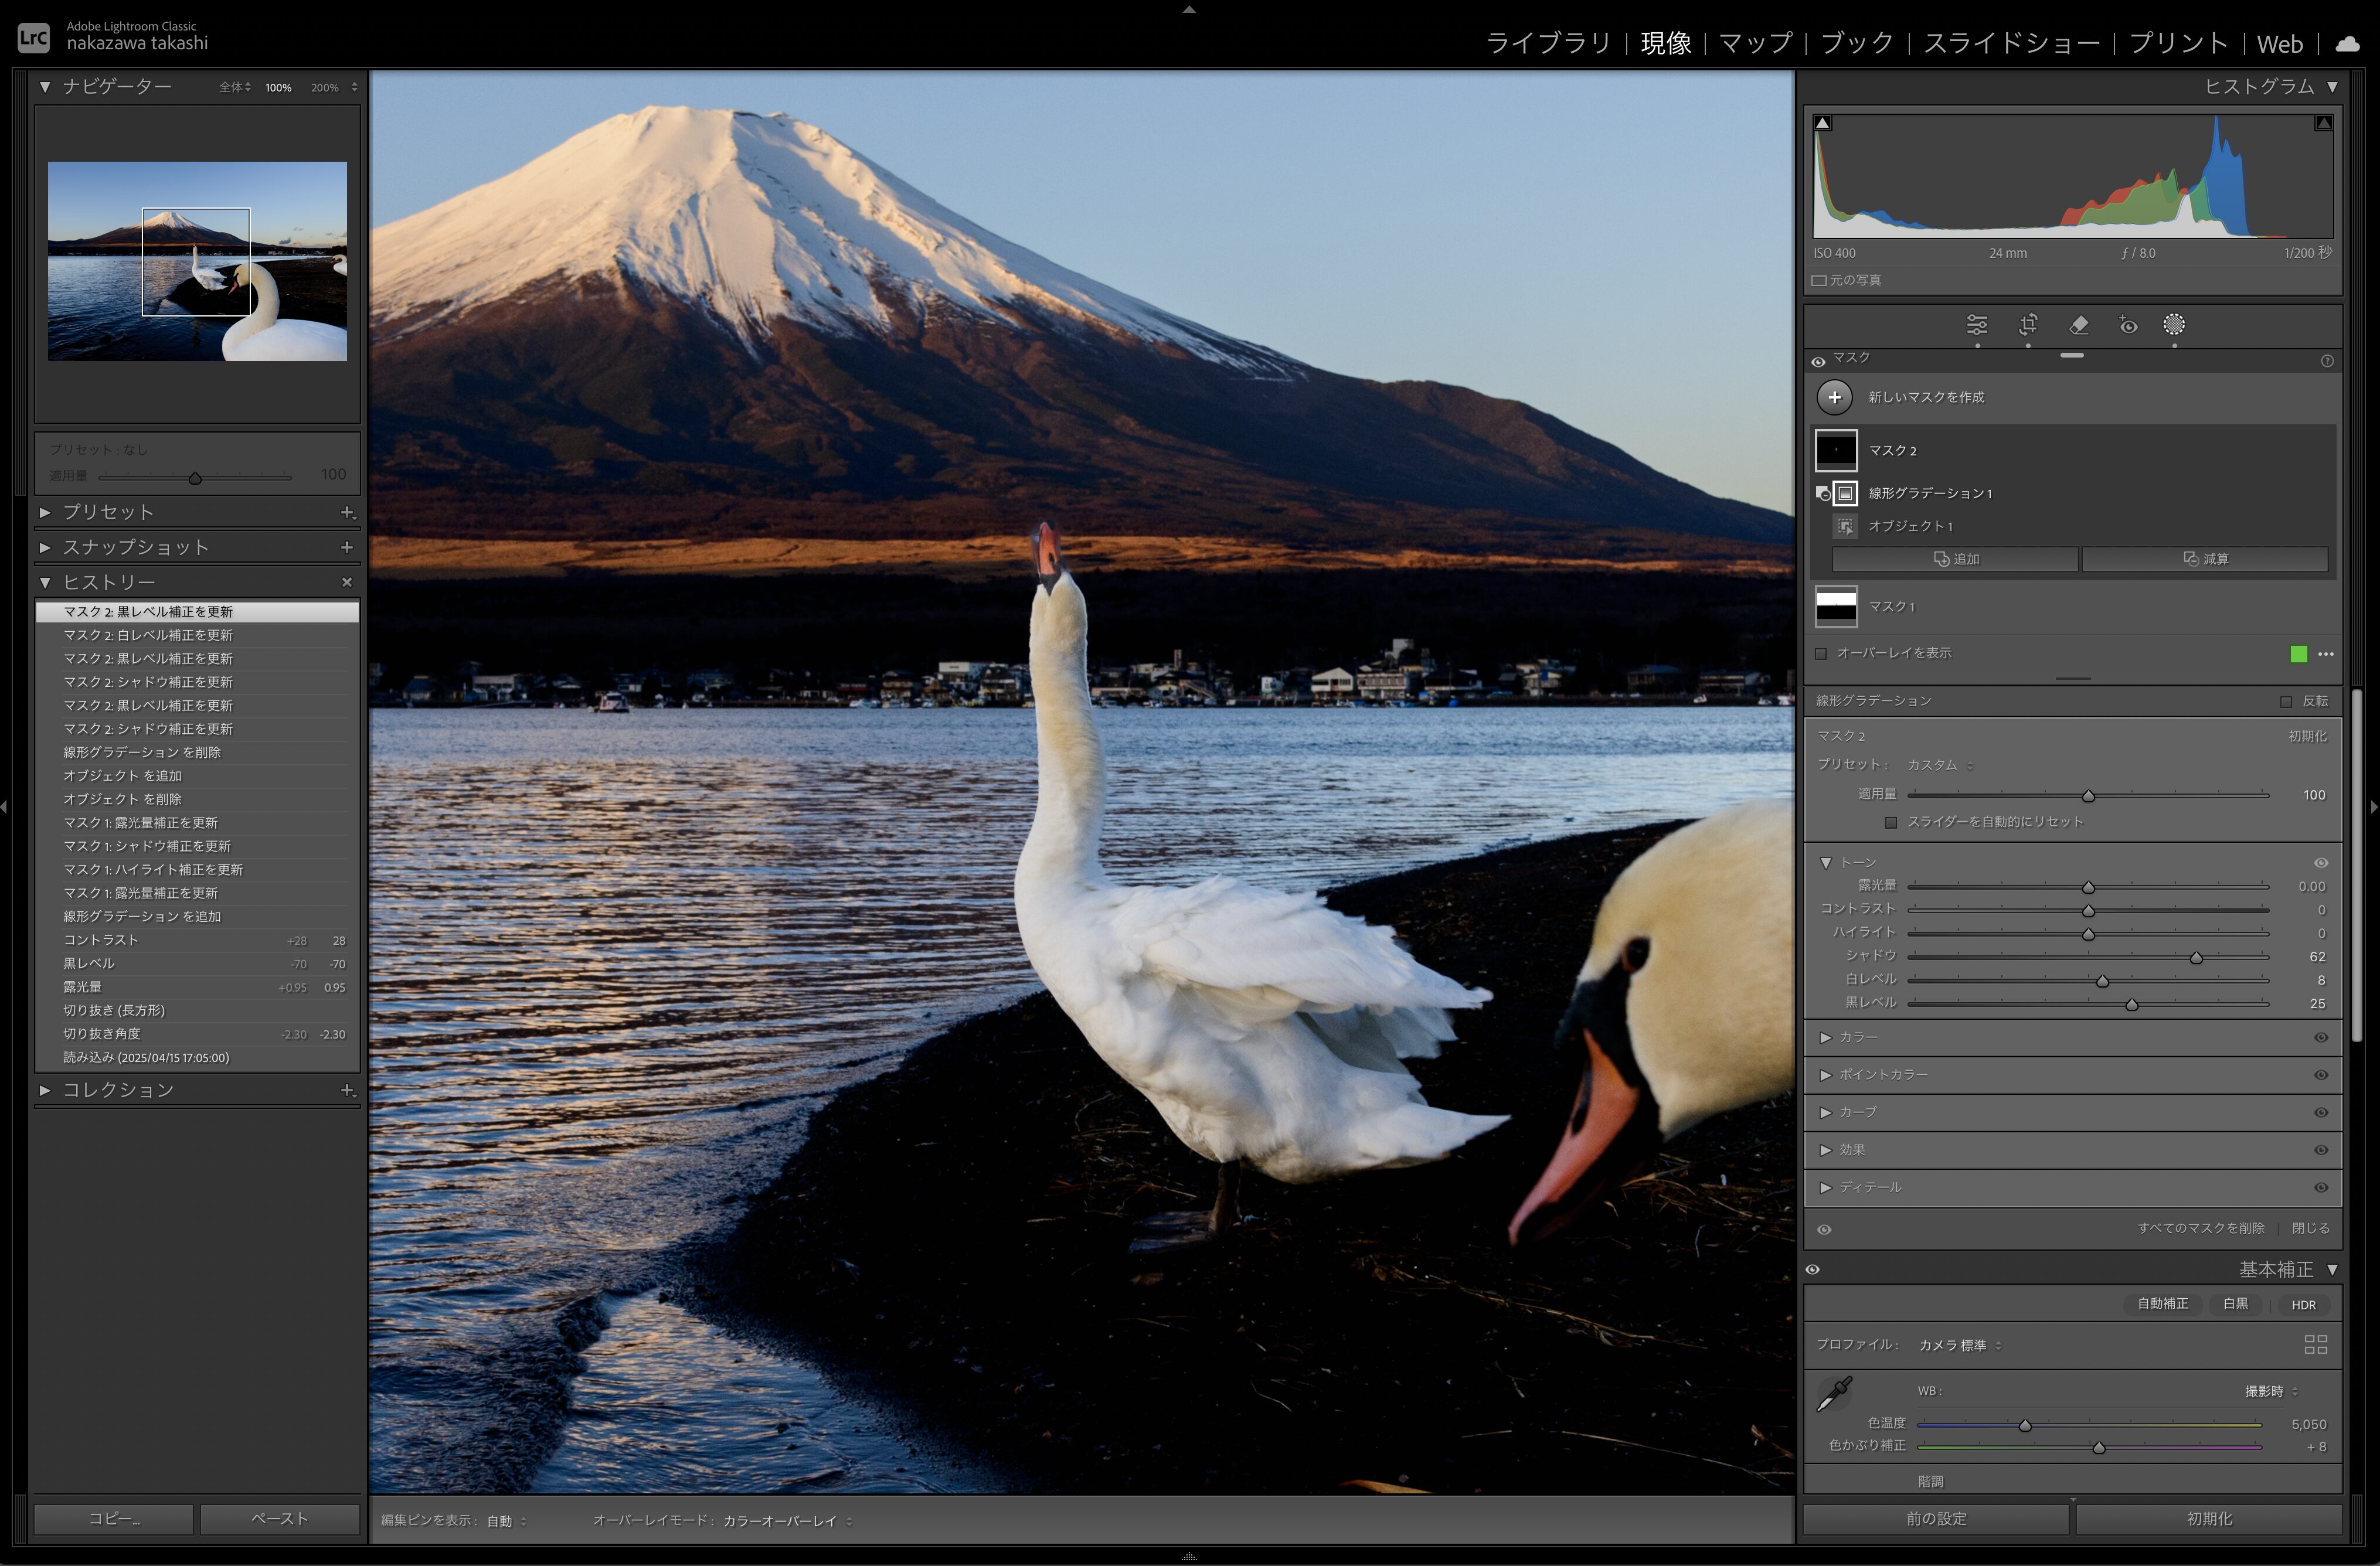2380x1566 pixels.
Task: Click the 自動補正 auto button
Action: [x=2162, y=1304]
